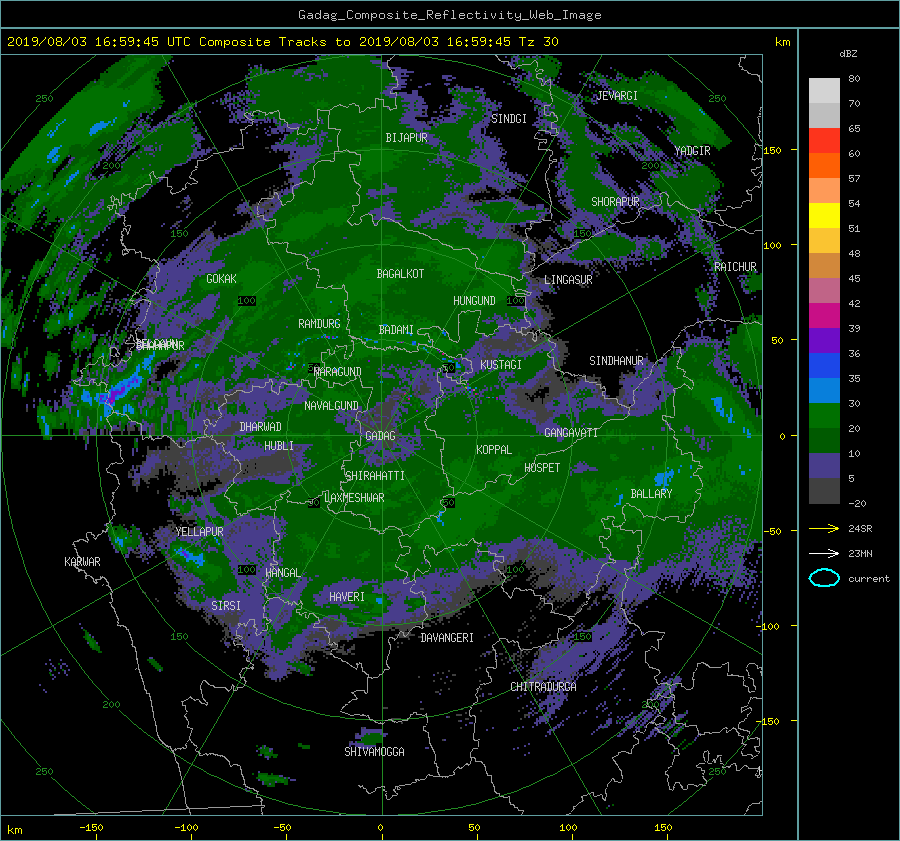Screen dimensions: 900x841
Task: Click the -100 km mark on right axis
Action: (770, 626)
